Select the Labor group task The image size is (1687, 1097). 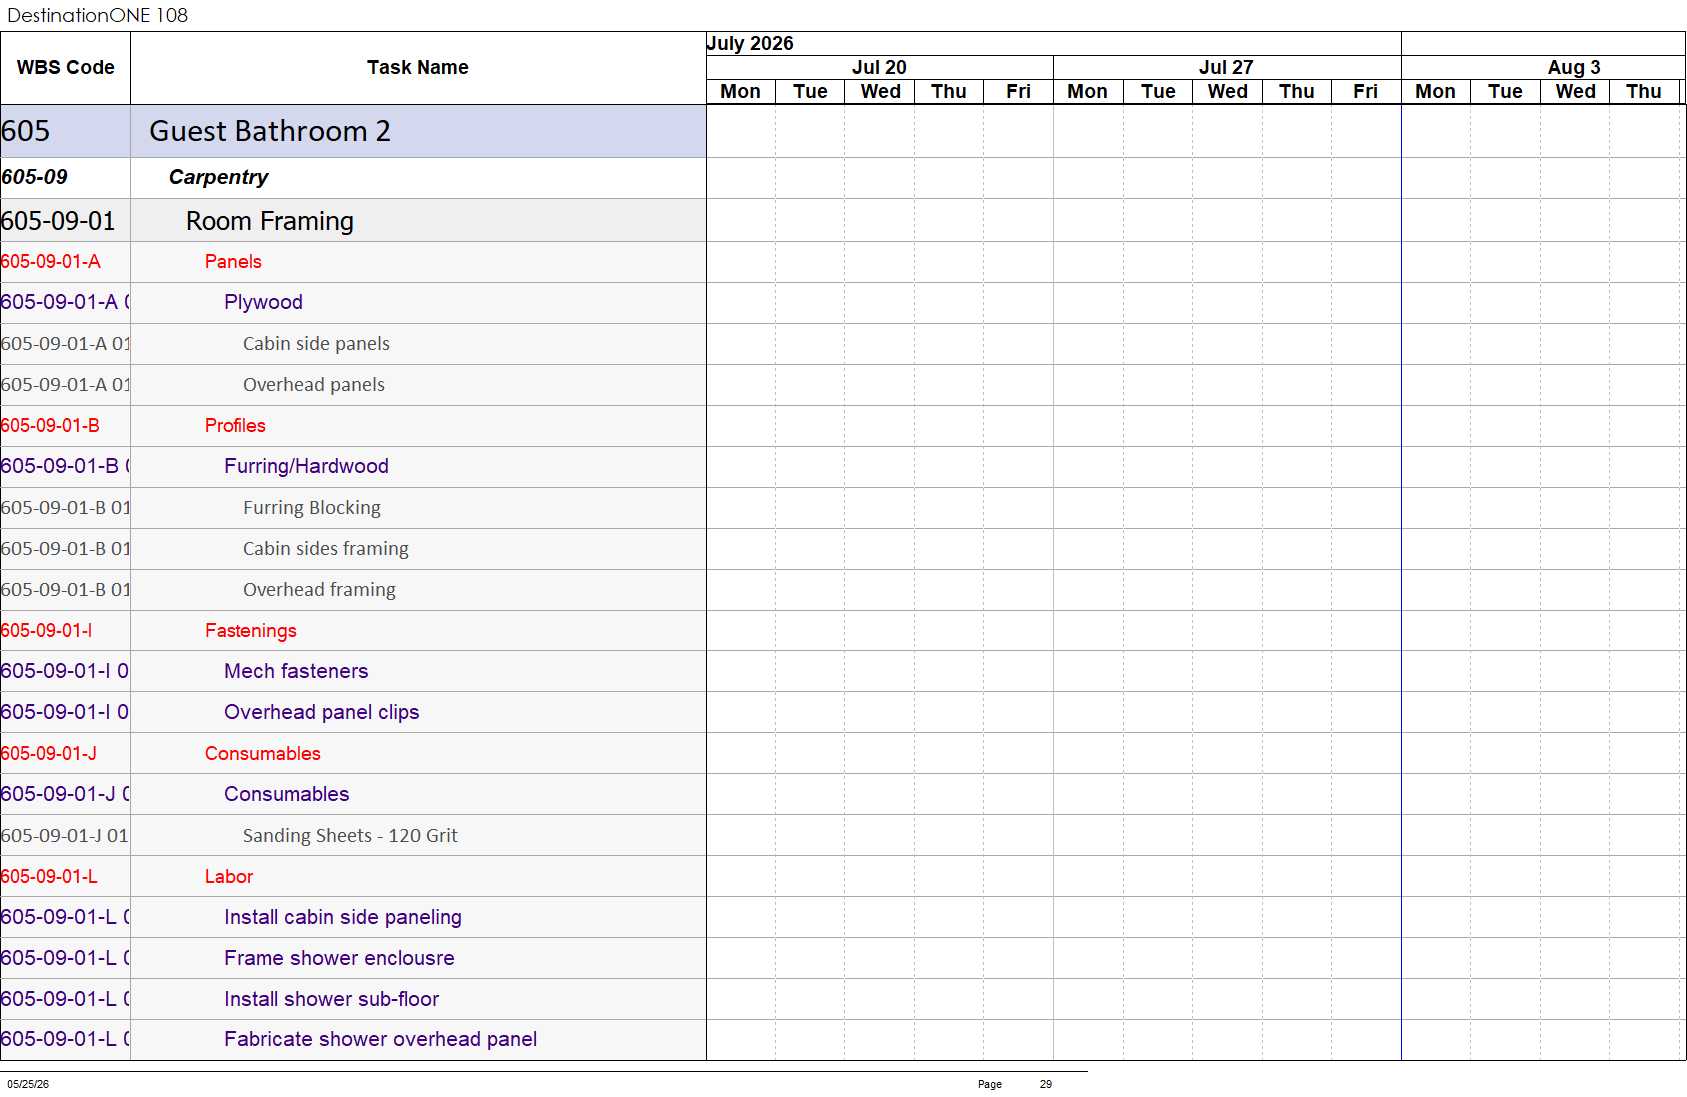pyautogui.click(x=353, y=876)
